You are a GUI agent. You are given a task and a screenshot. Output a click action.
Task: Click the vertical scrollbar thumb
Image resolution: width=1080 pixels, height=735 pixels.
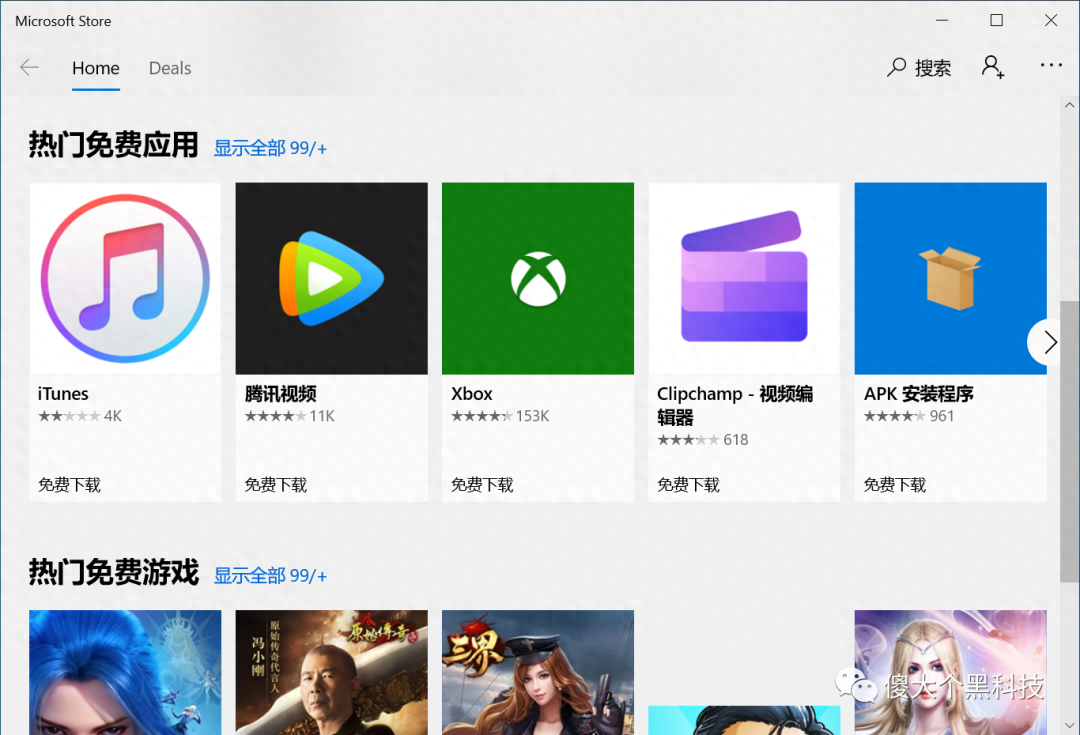[1069, 440]
